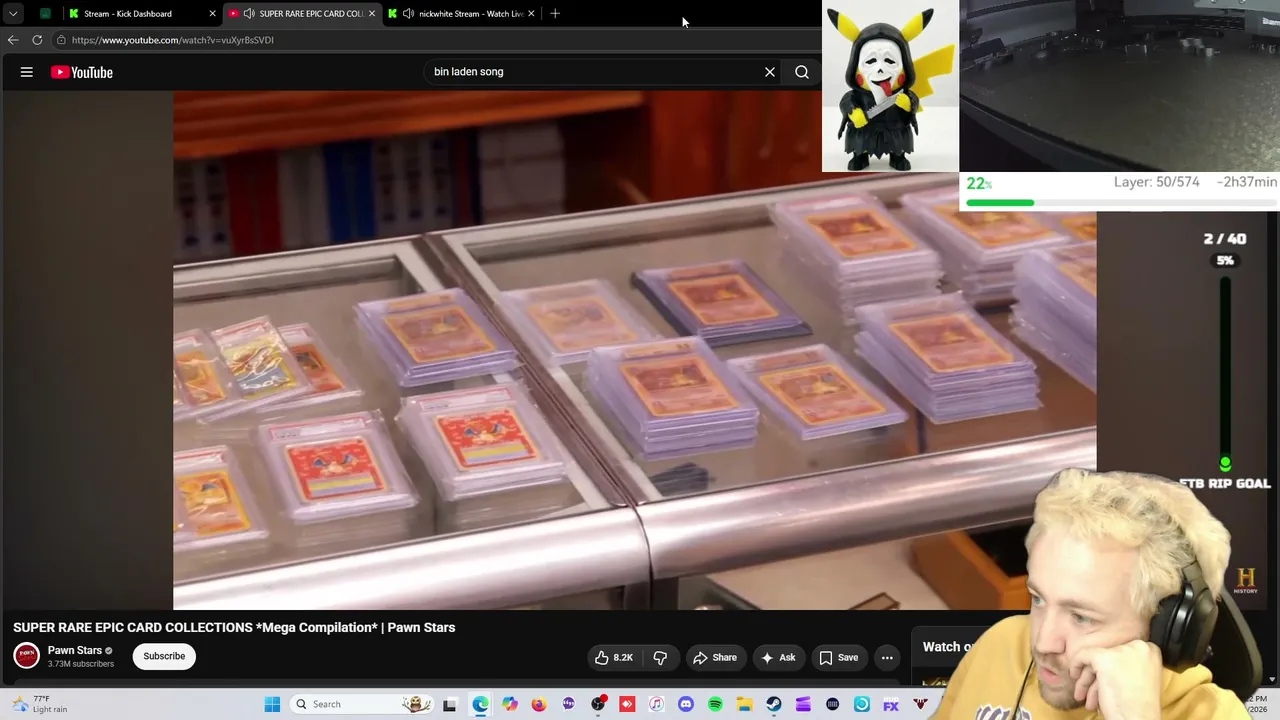Click the Layer: 50/574 status text
The image size is (1280, 720).
[1157, 182]
